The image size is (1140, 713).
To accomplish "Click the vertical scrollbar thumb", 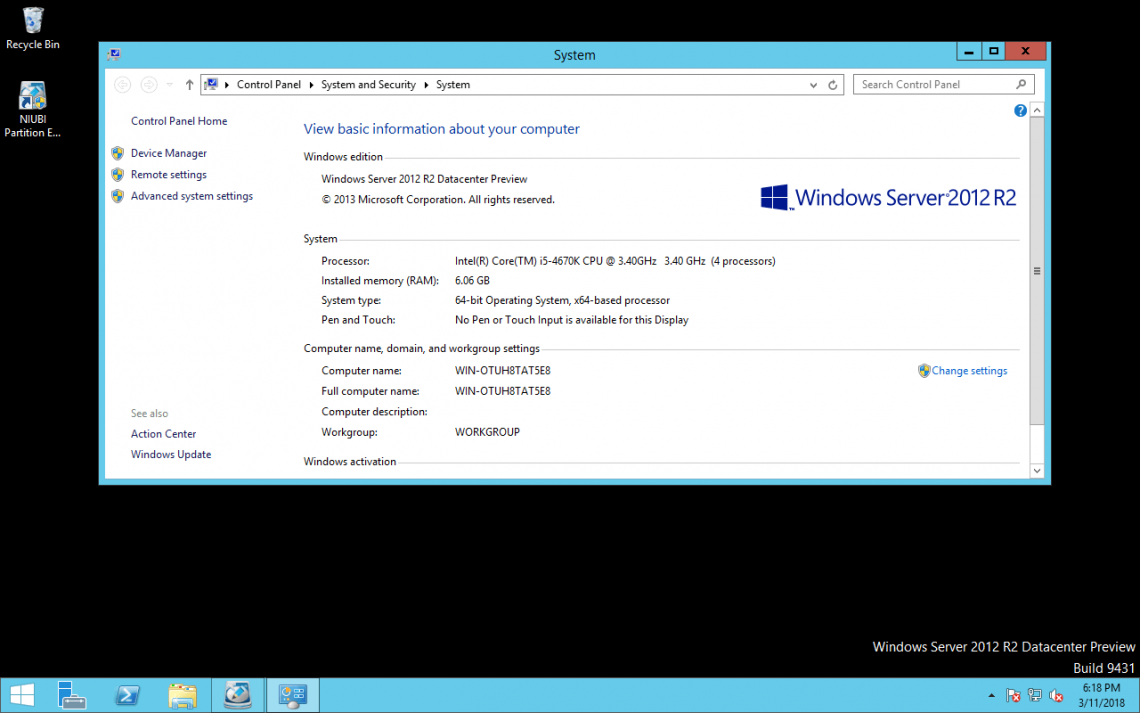I will pyautogui.click(x=1037, y=271).
